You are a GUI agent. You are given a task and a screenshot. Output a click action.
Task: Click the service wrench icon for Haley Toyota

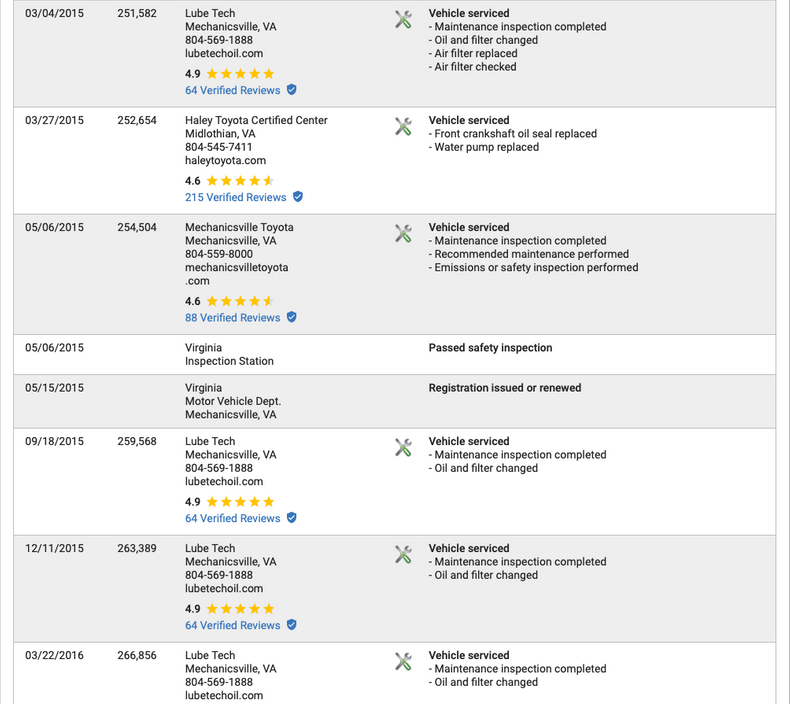pyautogui.click(x=403, y=126)
